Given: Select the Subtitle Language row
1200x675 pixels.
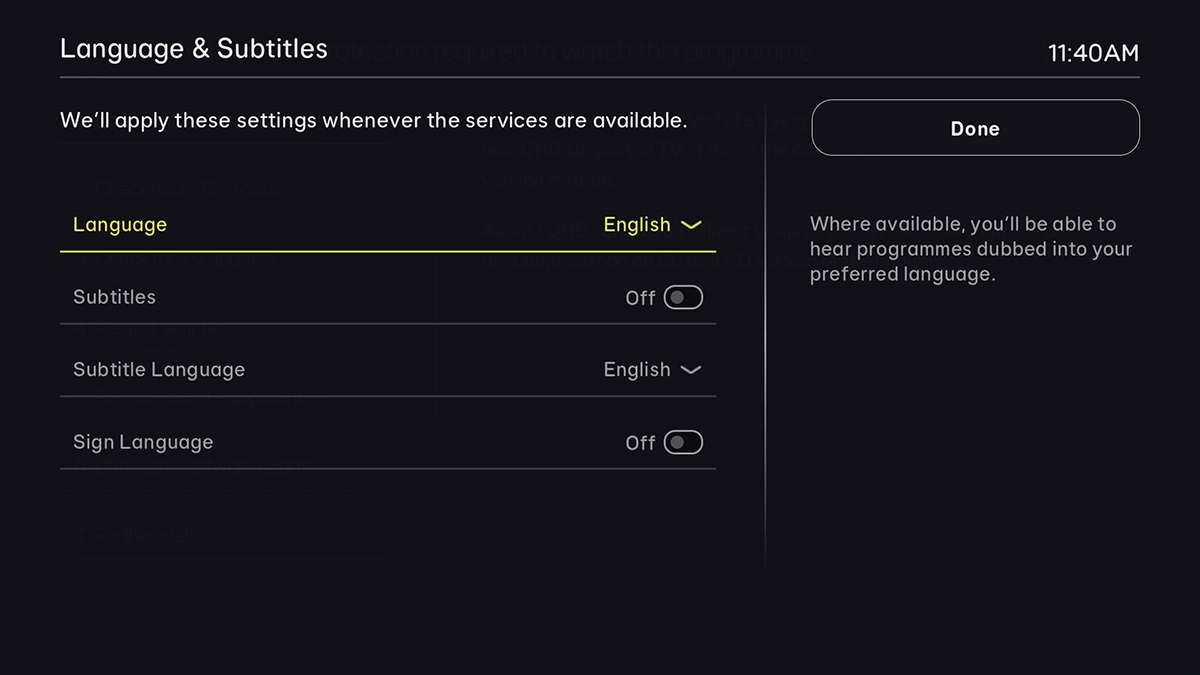Looking at the screenshot, I should (x=388, y=369).
